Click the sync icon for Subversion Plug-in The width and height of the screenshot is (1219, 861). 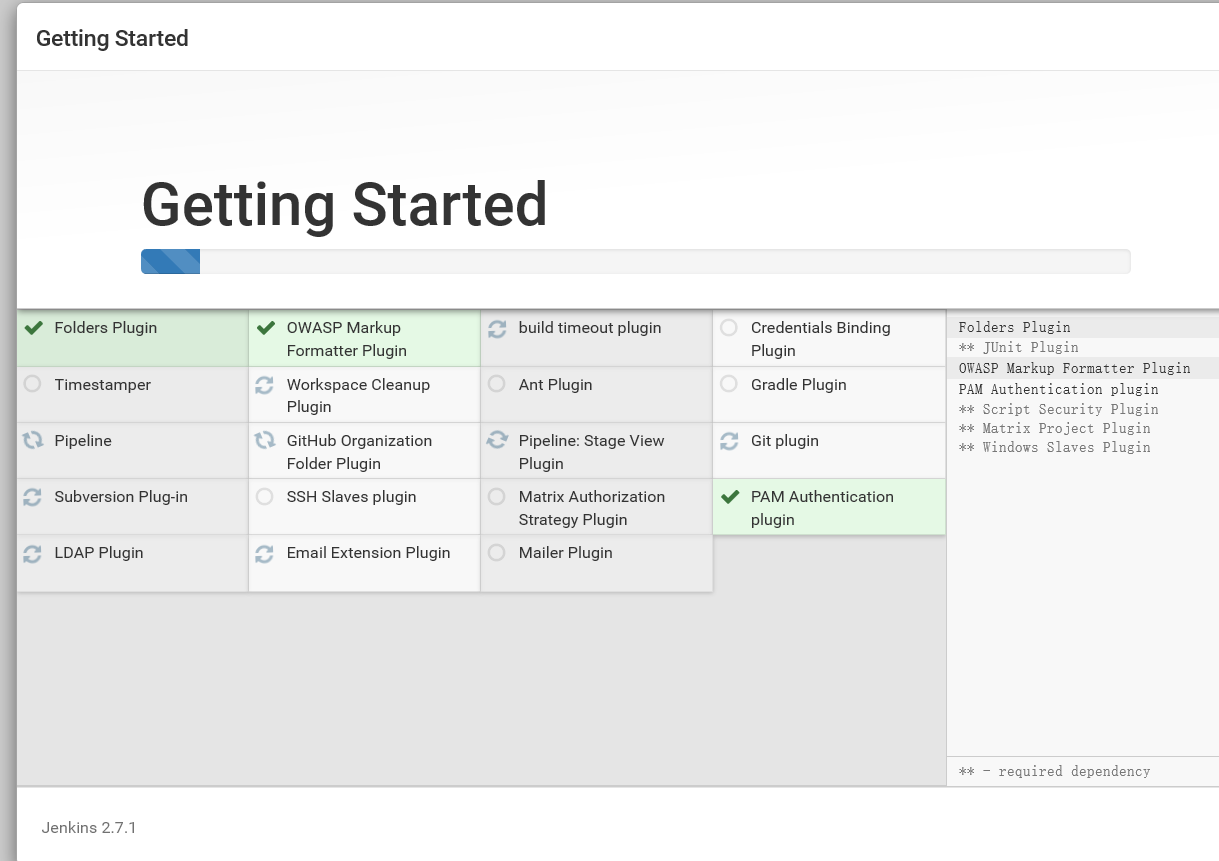click(x=33, y=496)
